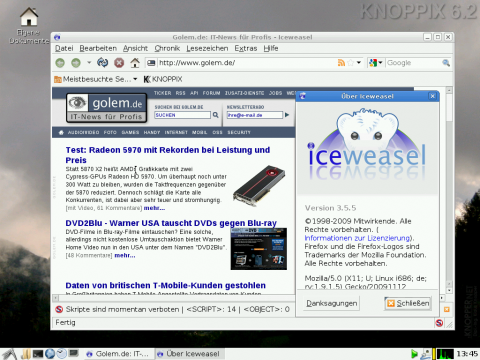480x360 pixels.
Task: Open the AUDIO/VIDEO category
Action: (x=83, y=132)
